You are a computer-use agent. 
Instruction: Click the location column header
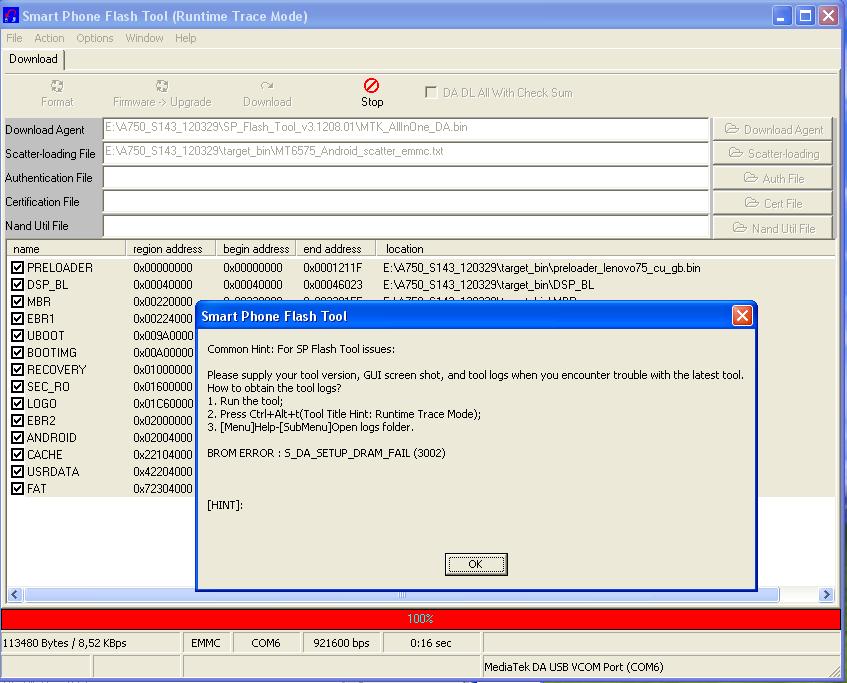click(x=605, y=249)
